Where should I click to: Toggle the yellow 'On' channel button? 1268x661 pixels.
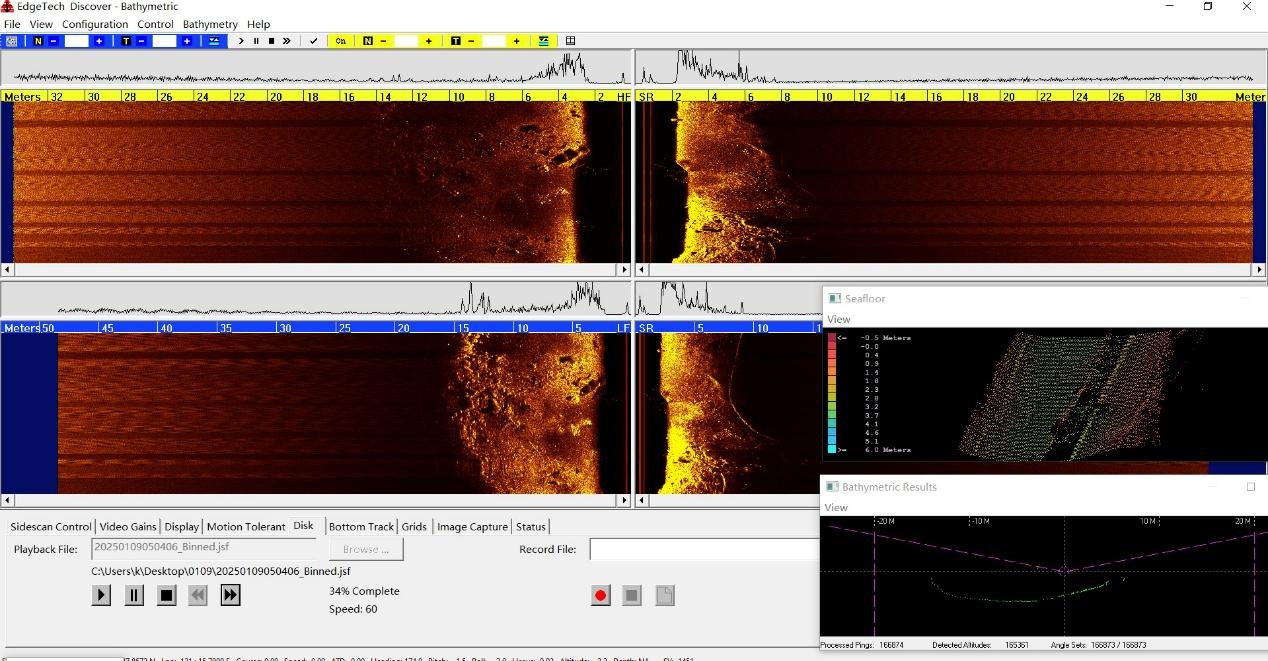[x=341, y=41]
